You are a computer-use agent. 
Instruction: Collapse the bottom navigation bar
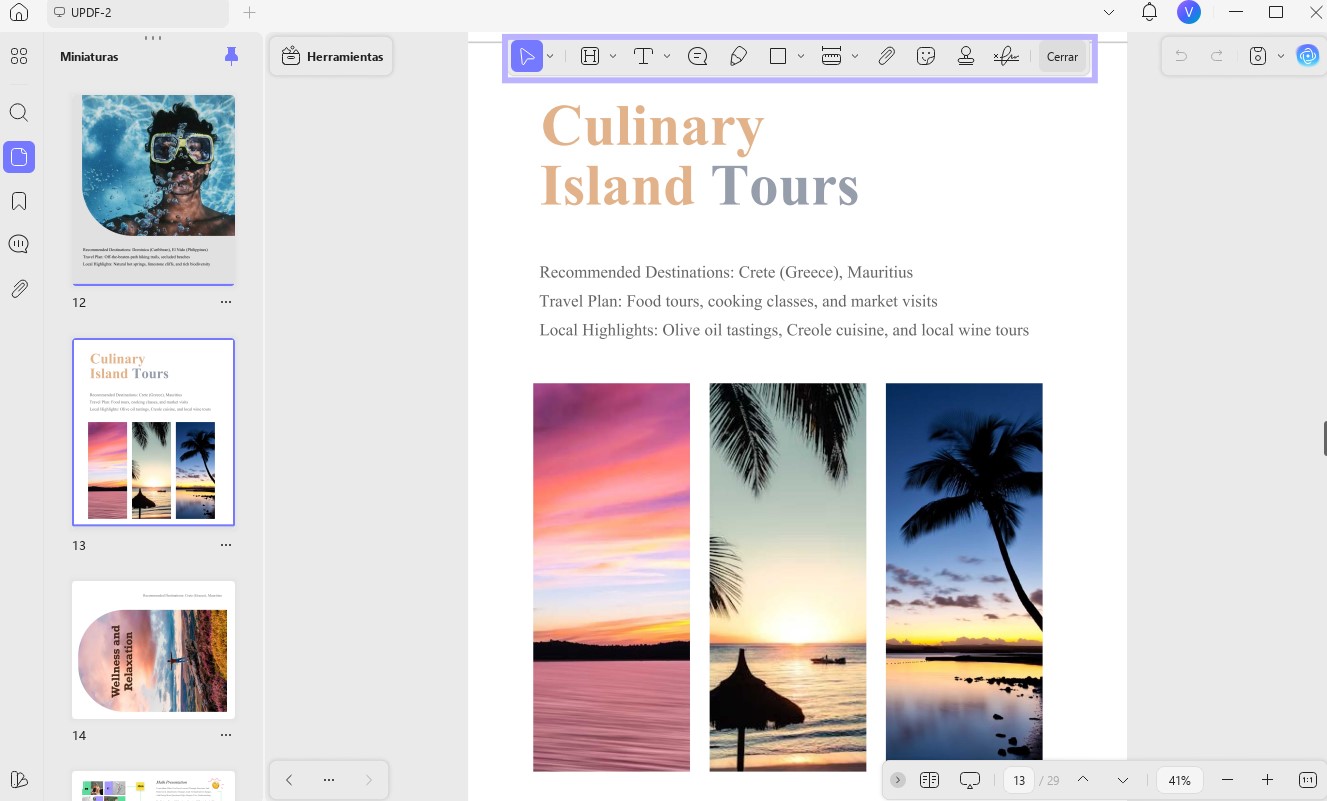coord(898,780)
